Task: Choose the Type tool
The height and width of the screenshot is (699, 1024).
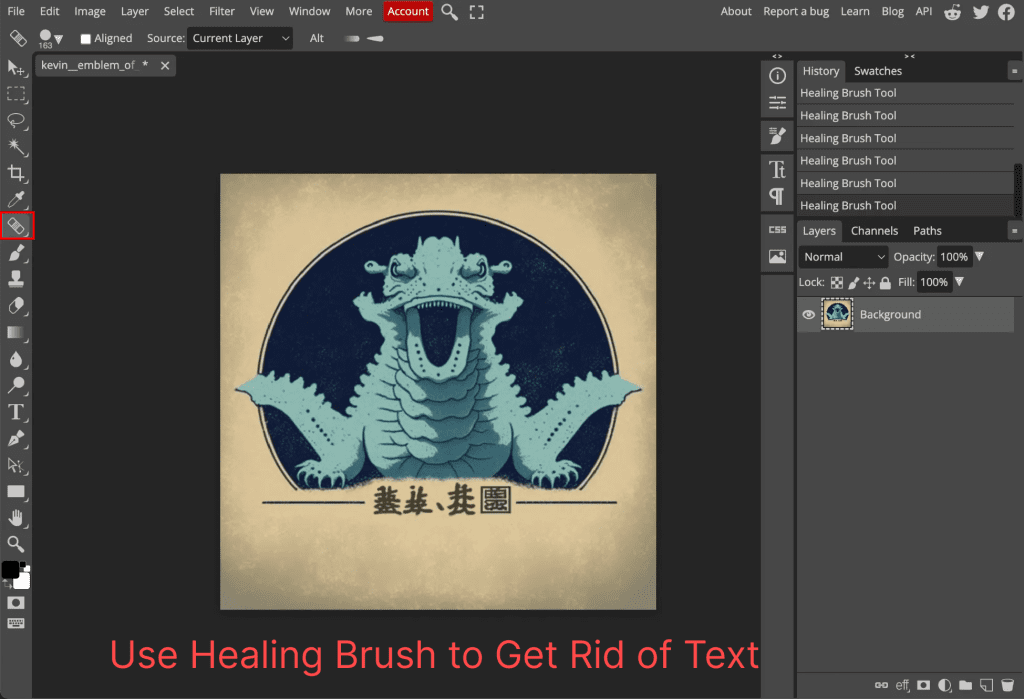Action: tap(16, 412)
